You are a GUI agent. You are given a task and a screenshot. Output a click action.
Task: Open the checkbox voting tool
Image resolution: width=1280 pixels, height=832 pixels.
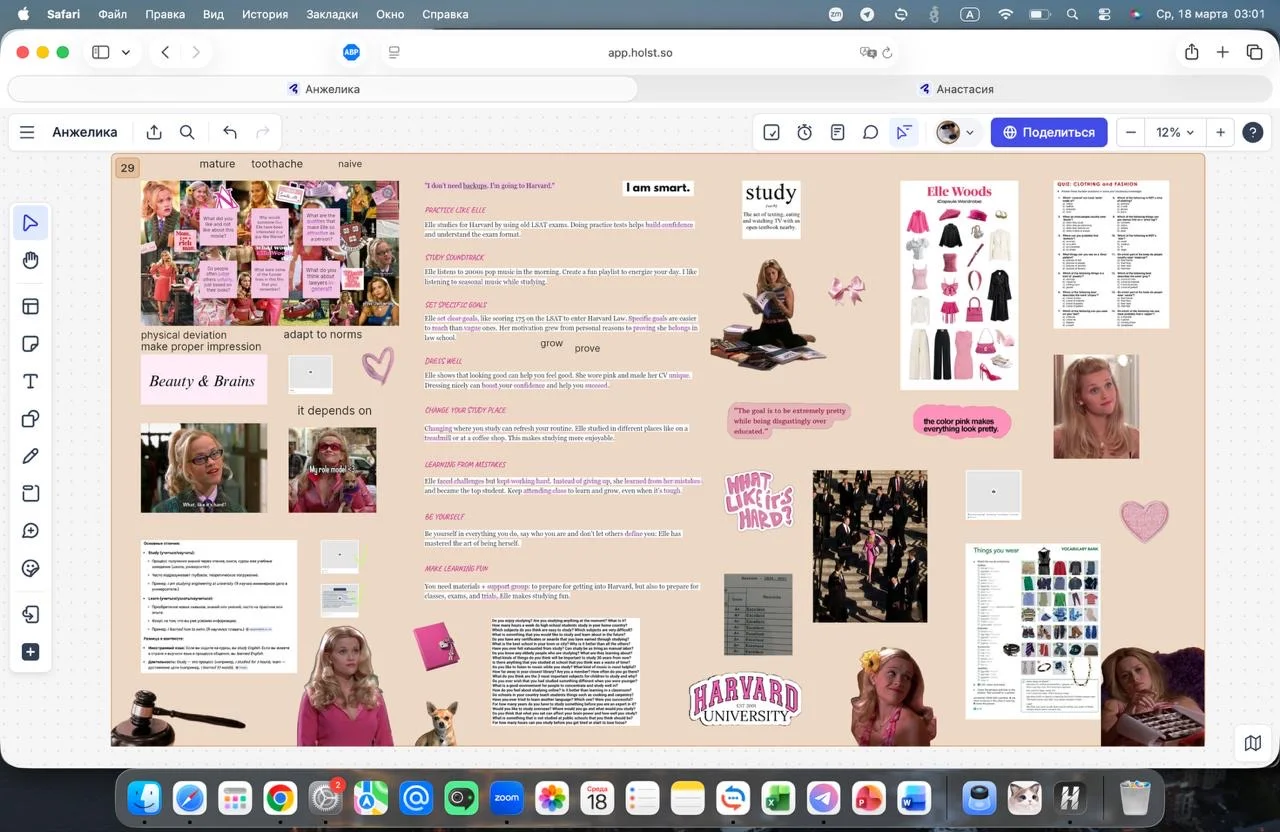click(x=771, y=132)
